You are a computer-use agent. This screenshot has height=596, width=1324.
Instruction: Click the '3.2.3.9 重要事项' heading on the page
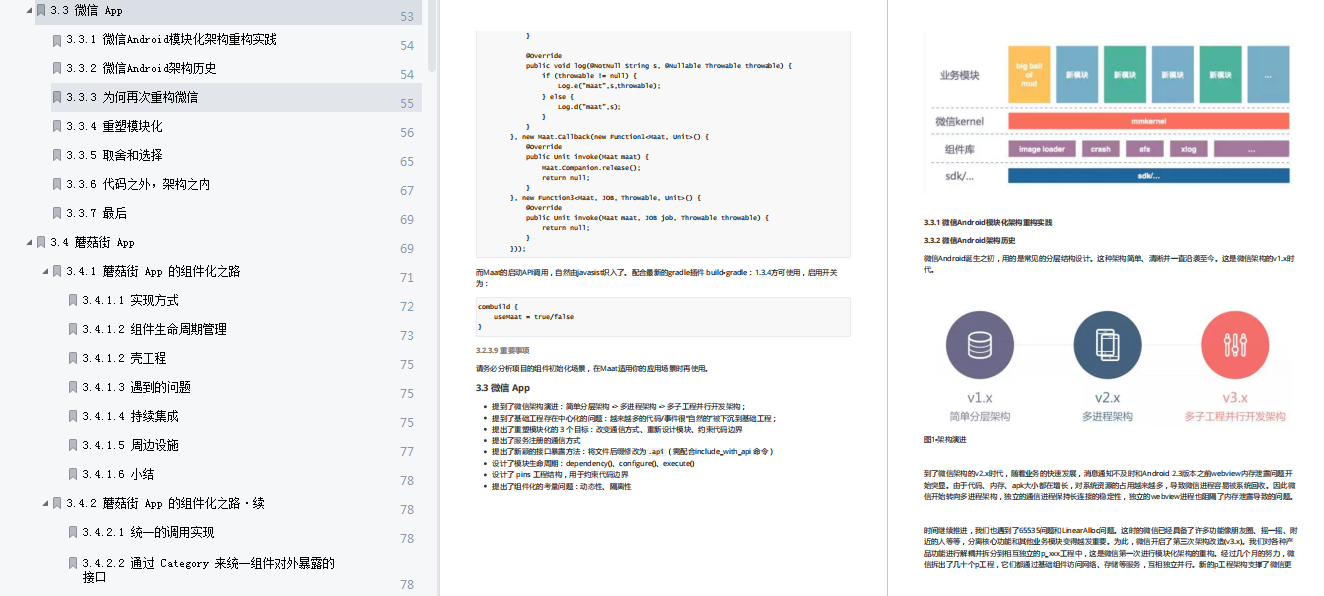[x=502, y=351]
